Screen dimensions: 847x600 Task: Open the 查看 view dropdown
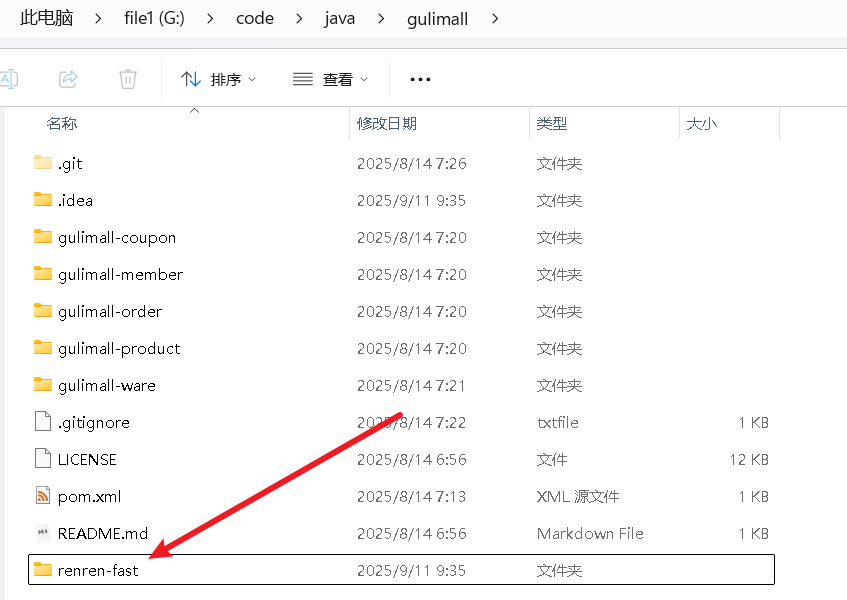pyautogui.click(x=331, y=79)
